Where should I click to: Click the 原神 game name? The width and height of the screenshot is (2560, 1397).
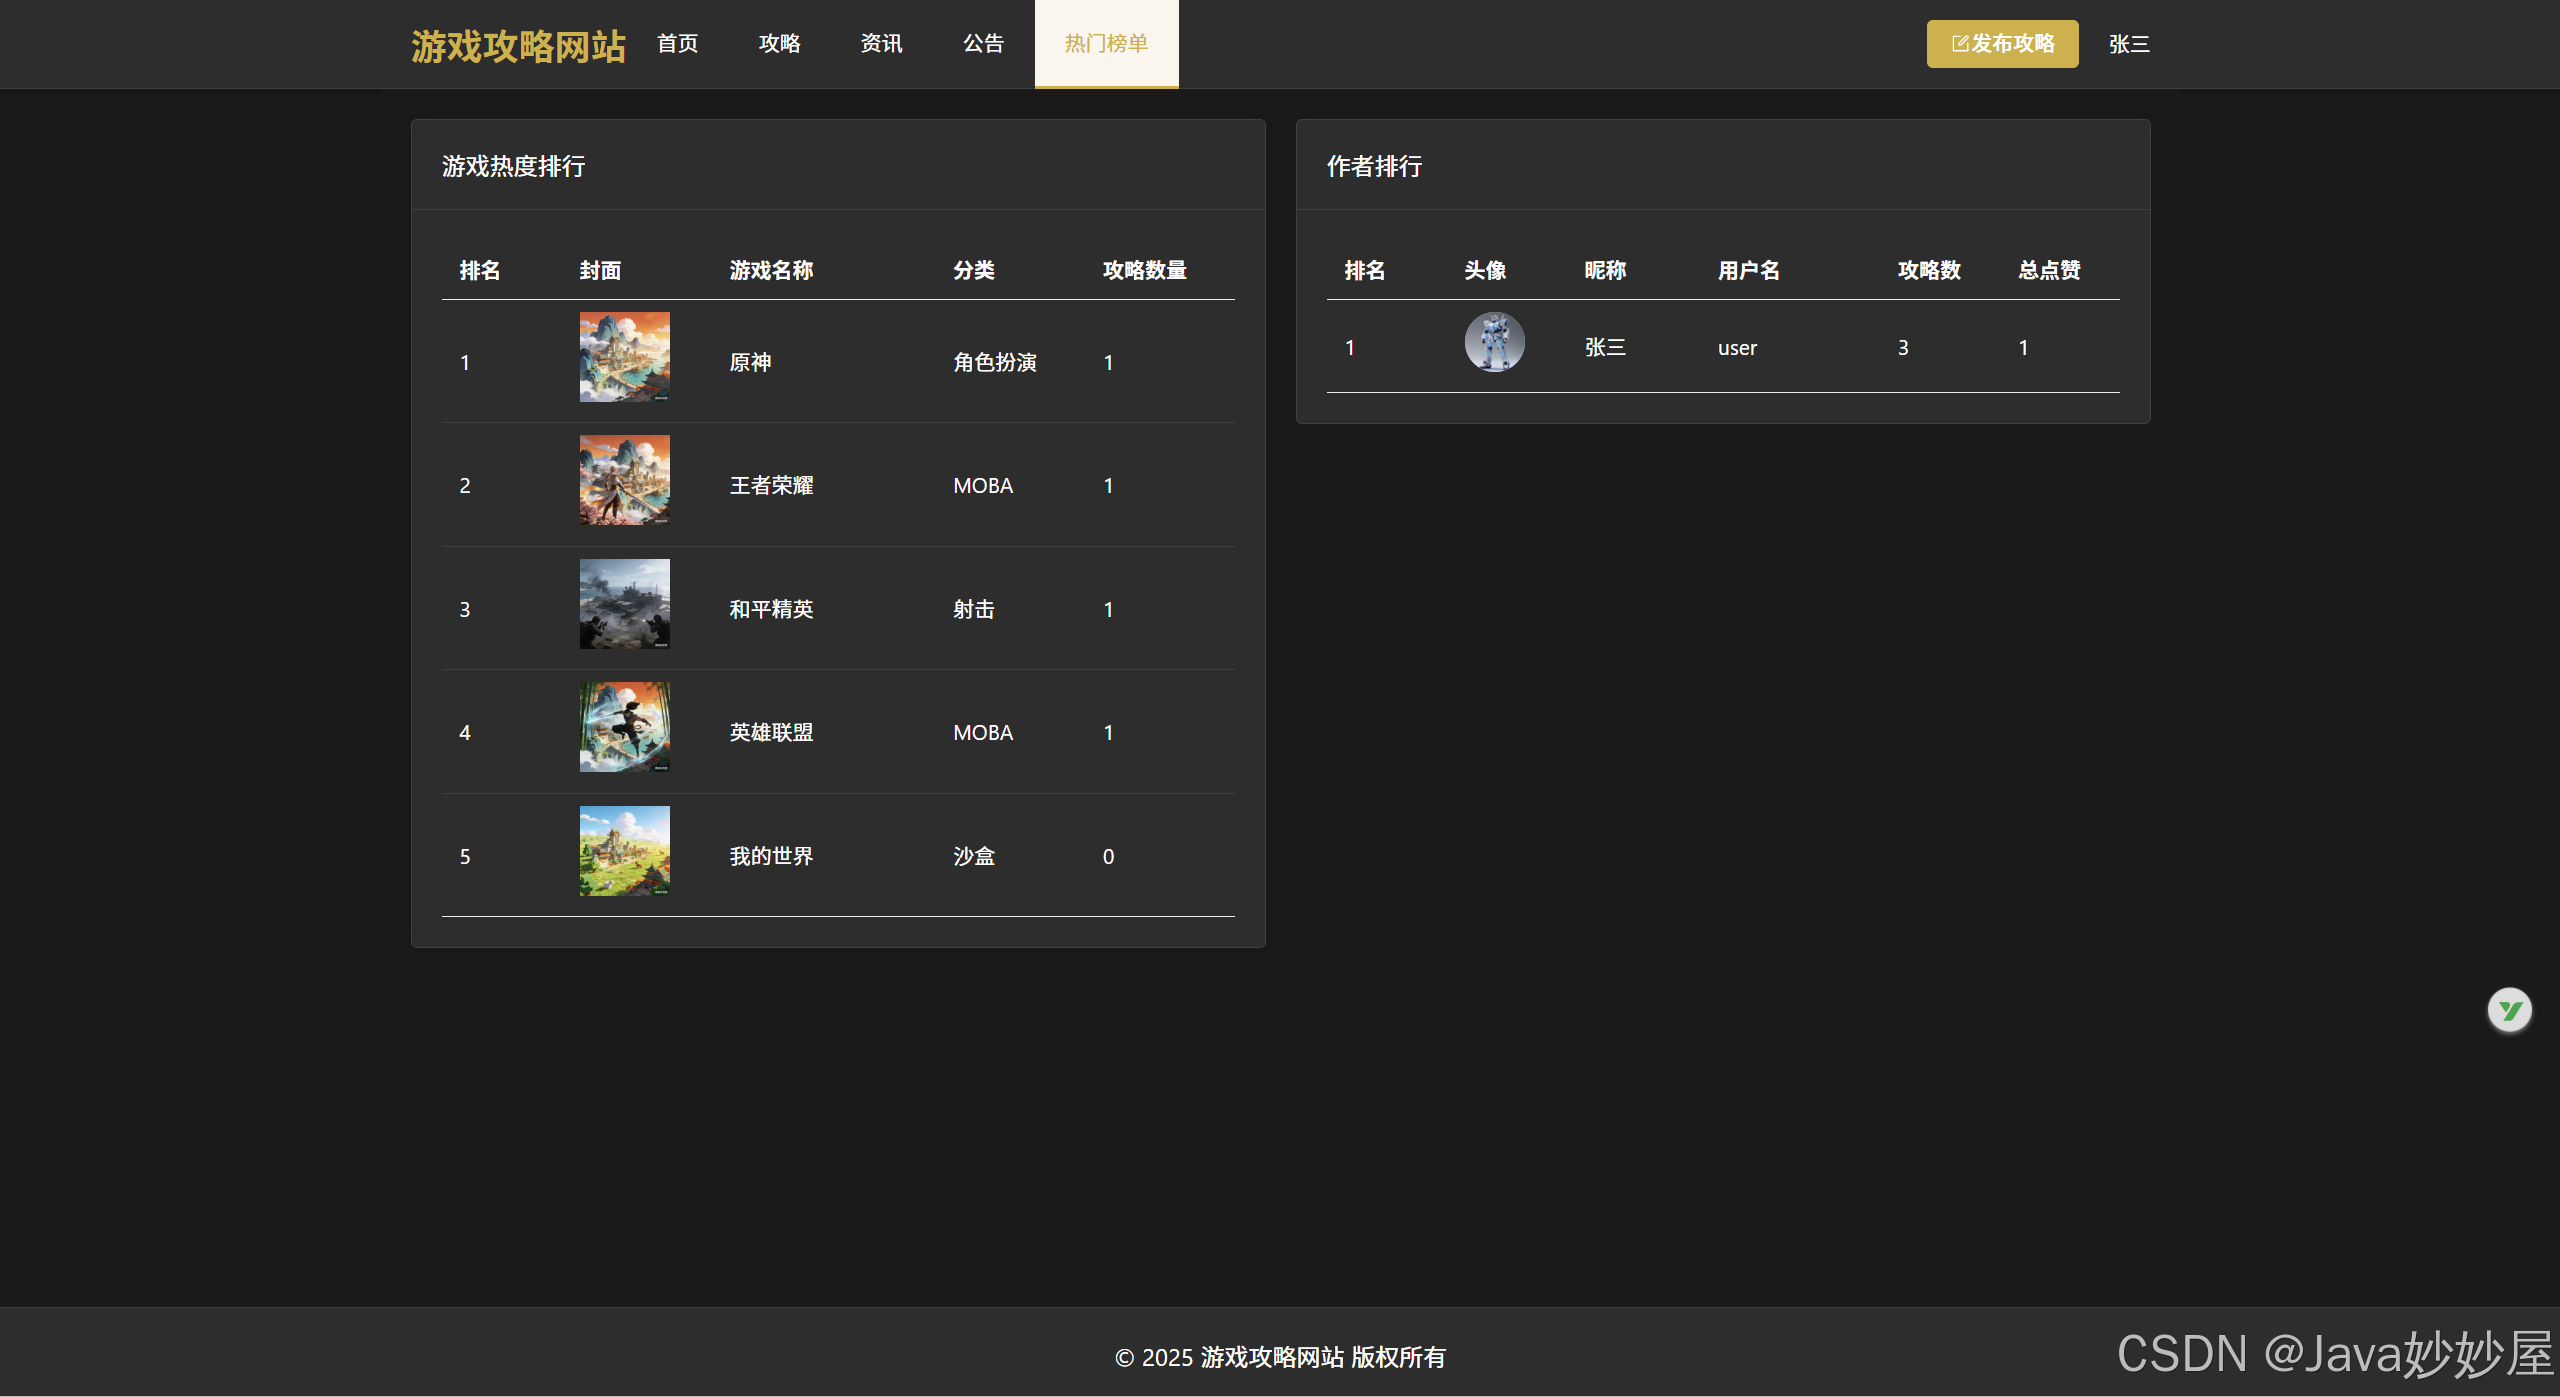tap(750, 362)
